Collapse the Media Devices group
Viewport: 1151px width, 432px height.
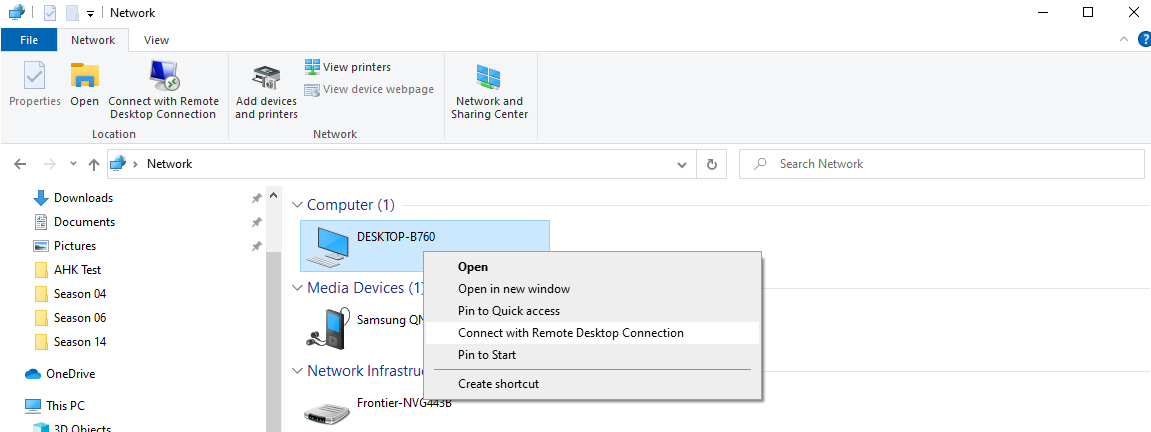(297, 288)
